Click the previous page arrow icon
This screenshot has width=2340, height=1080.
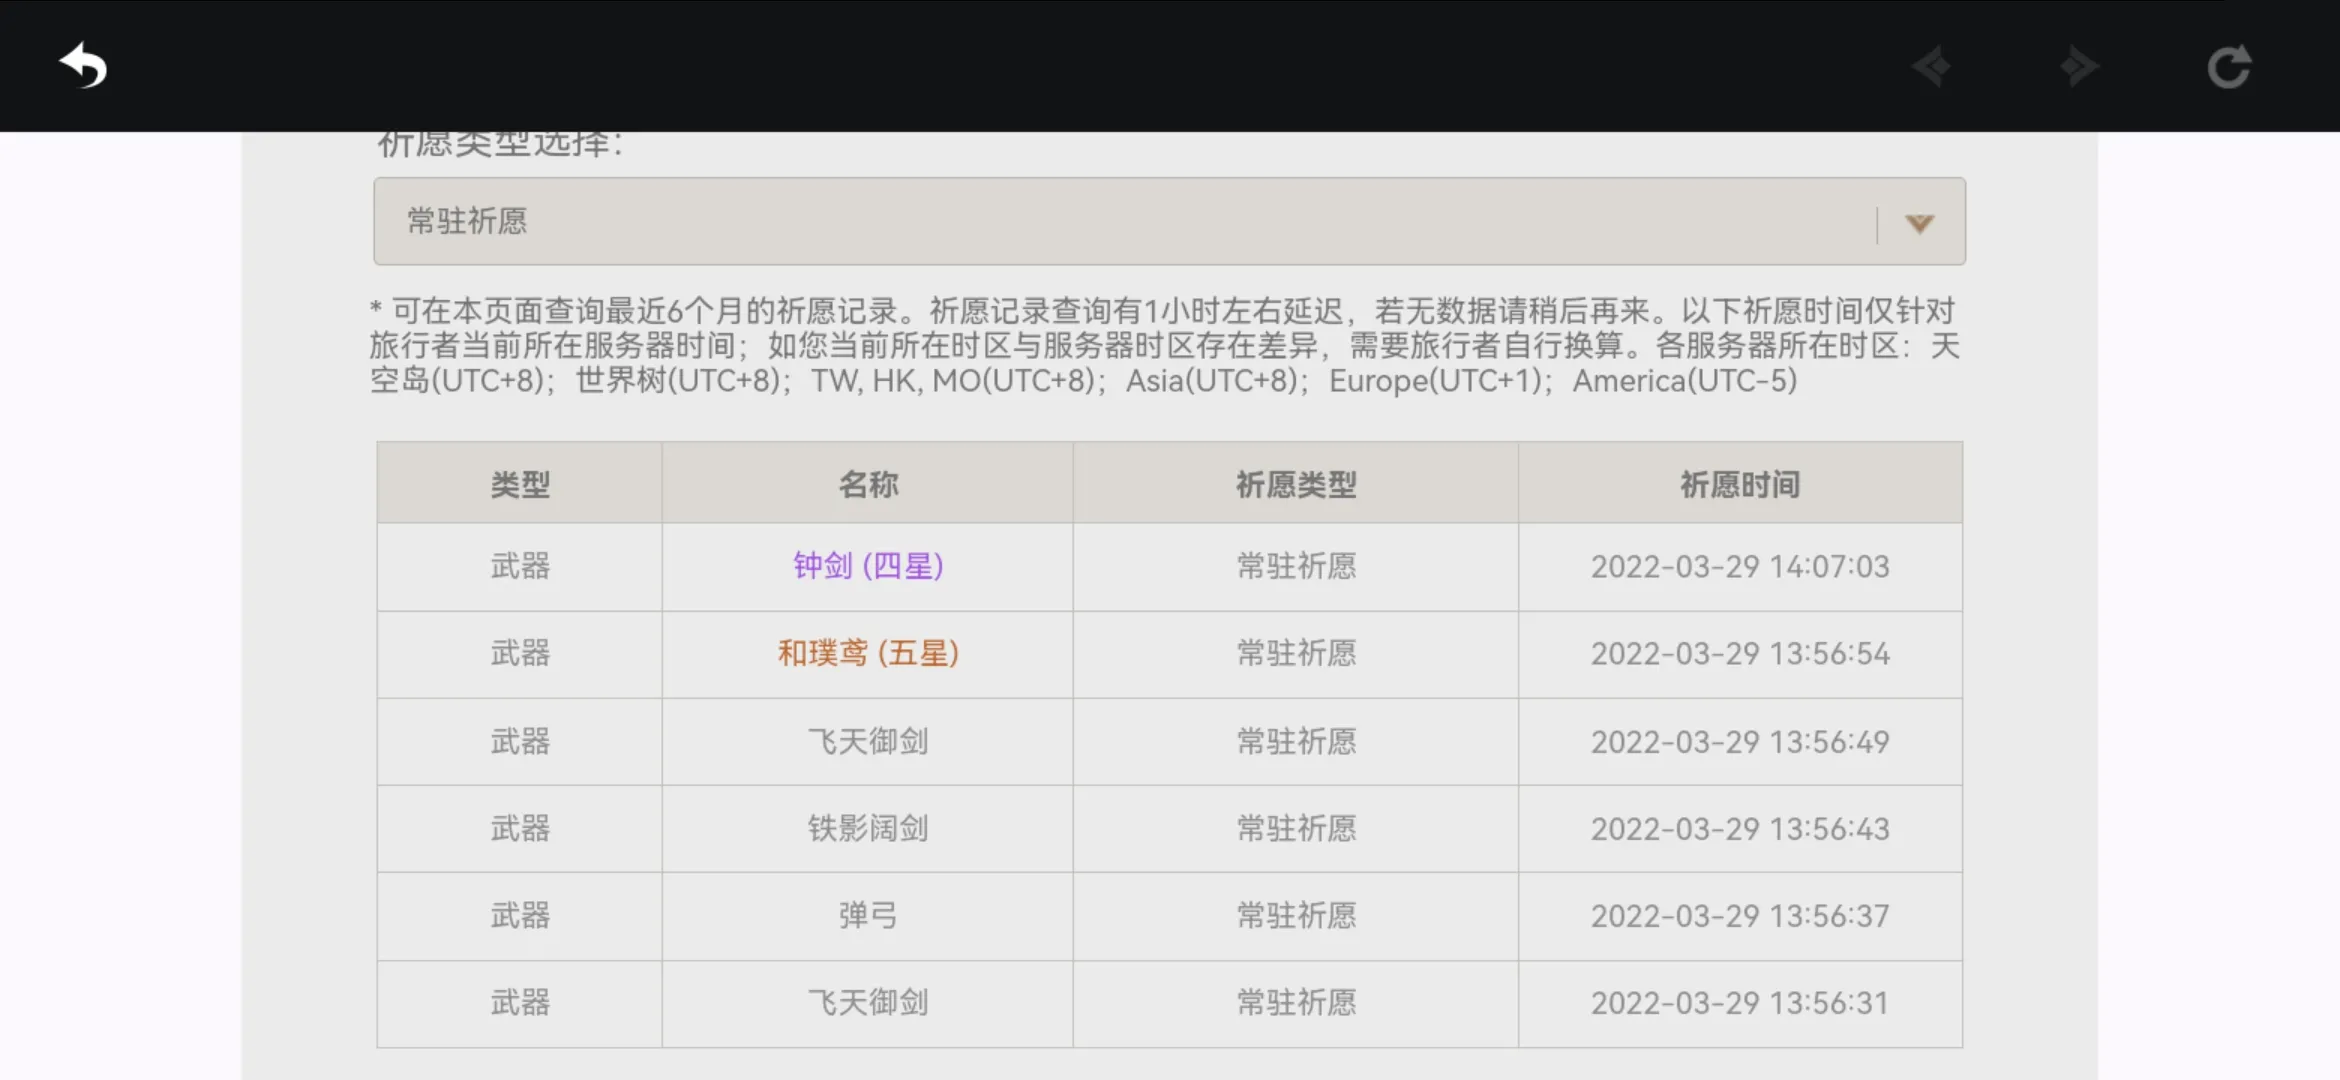coord(1932,67)
